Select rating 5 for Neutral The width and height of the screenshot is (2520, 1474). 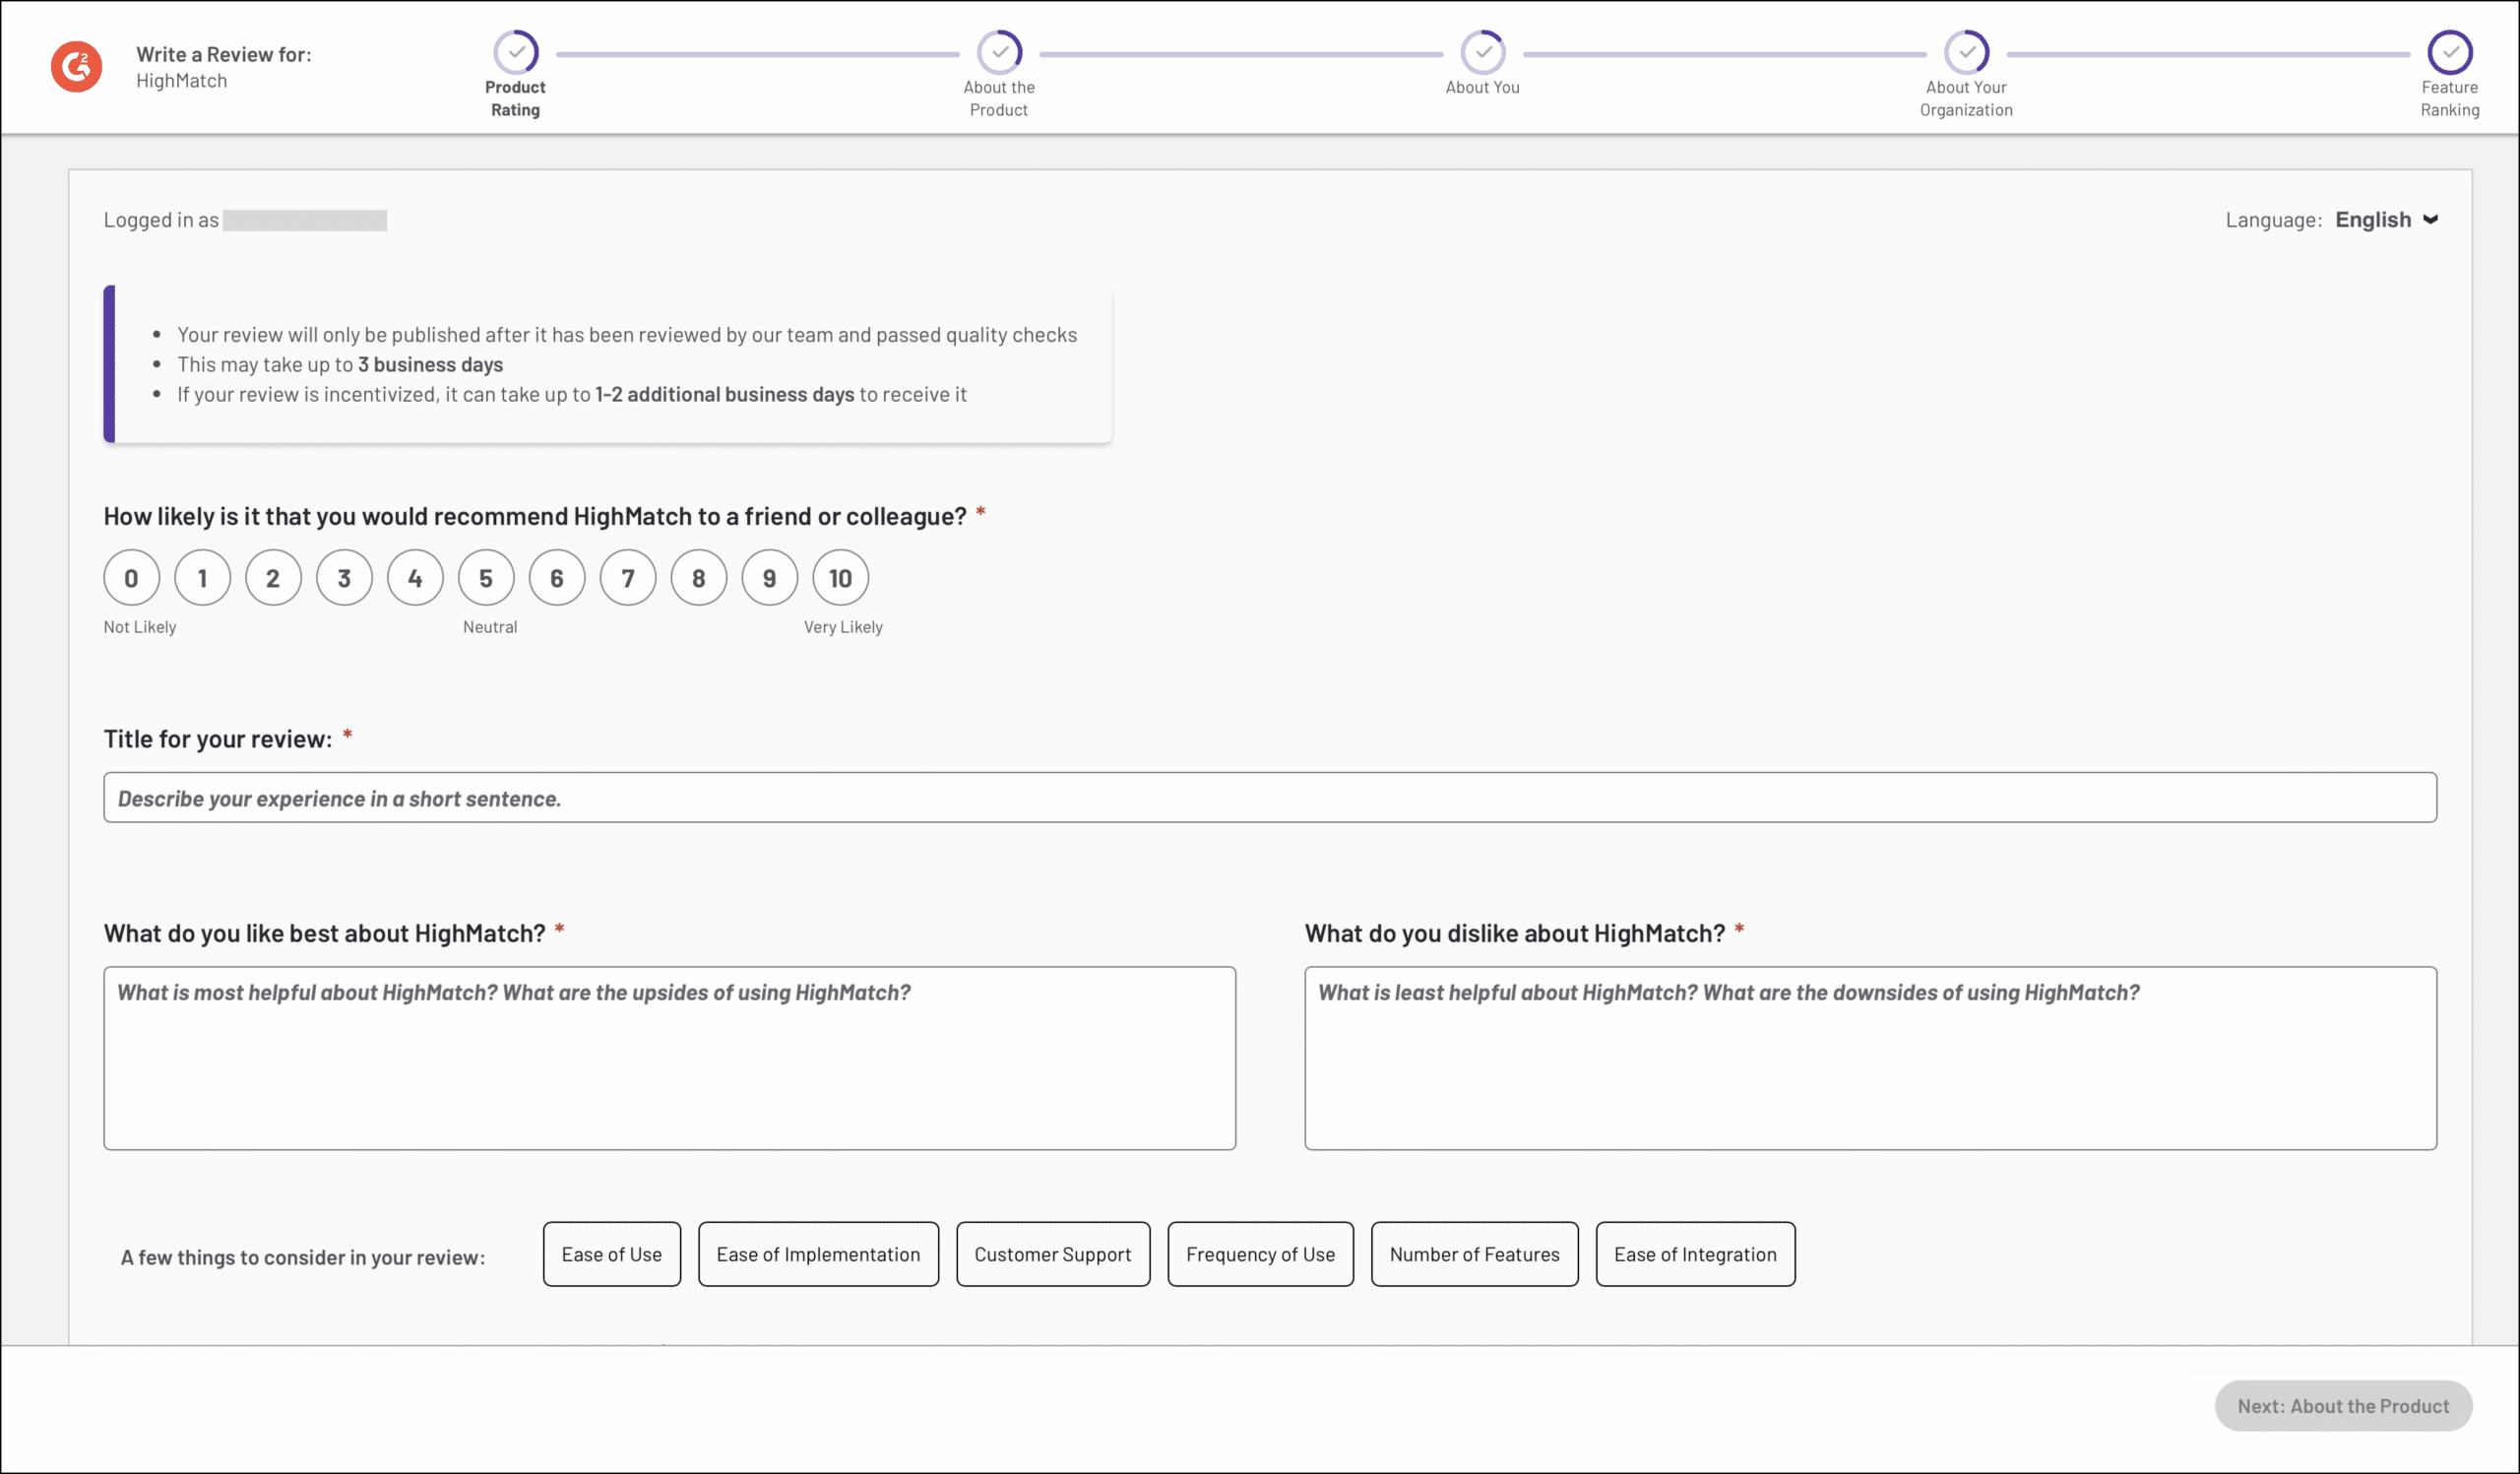pyautogui.click(x=486, y=578)
